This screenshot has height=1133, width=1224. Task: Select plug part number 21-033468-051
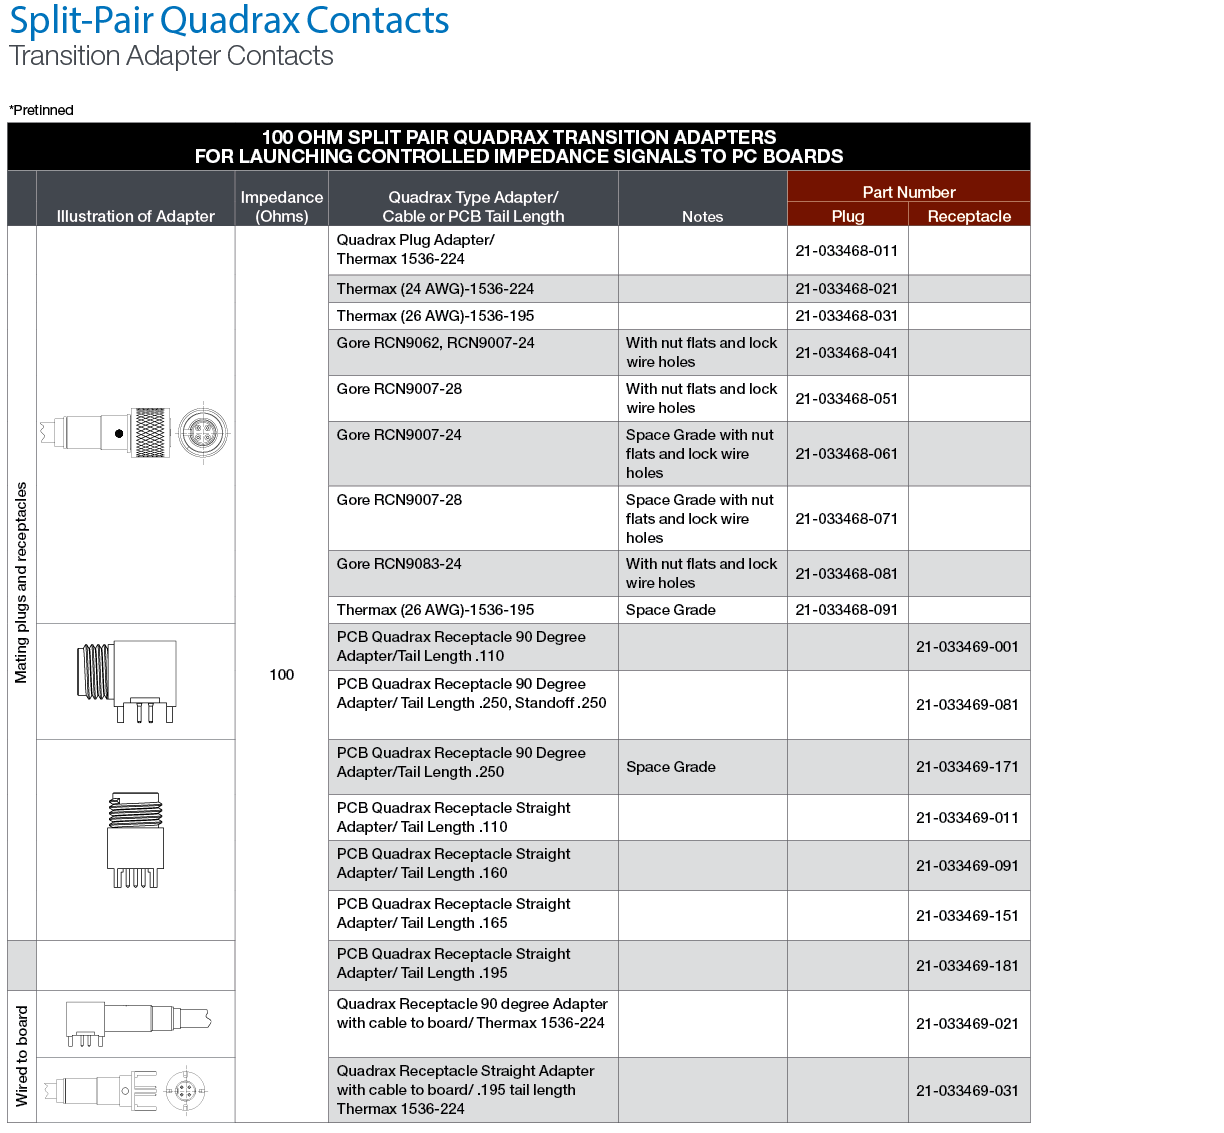tap(847, 399)
